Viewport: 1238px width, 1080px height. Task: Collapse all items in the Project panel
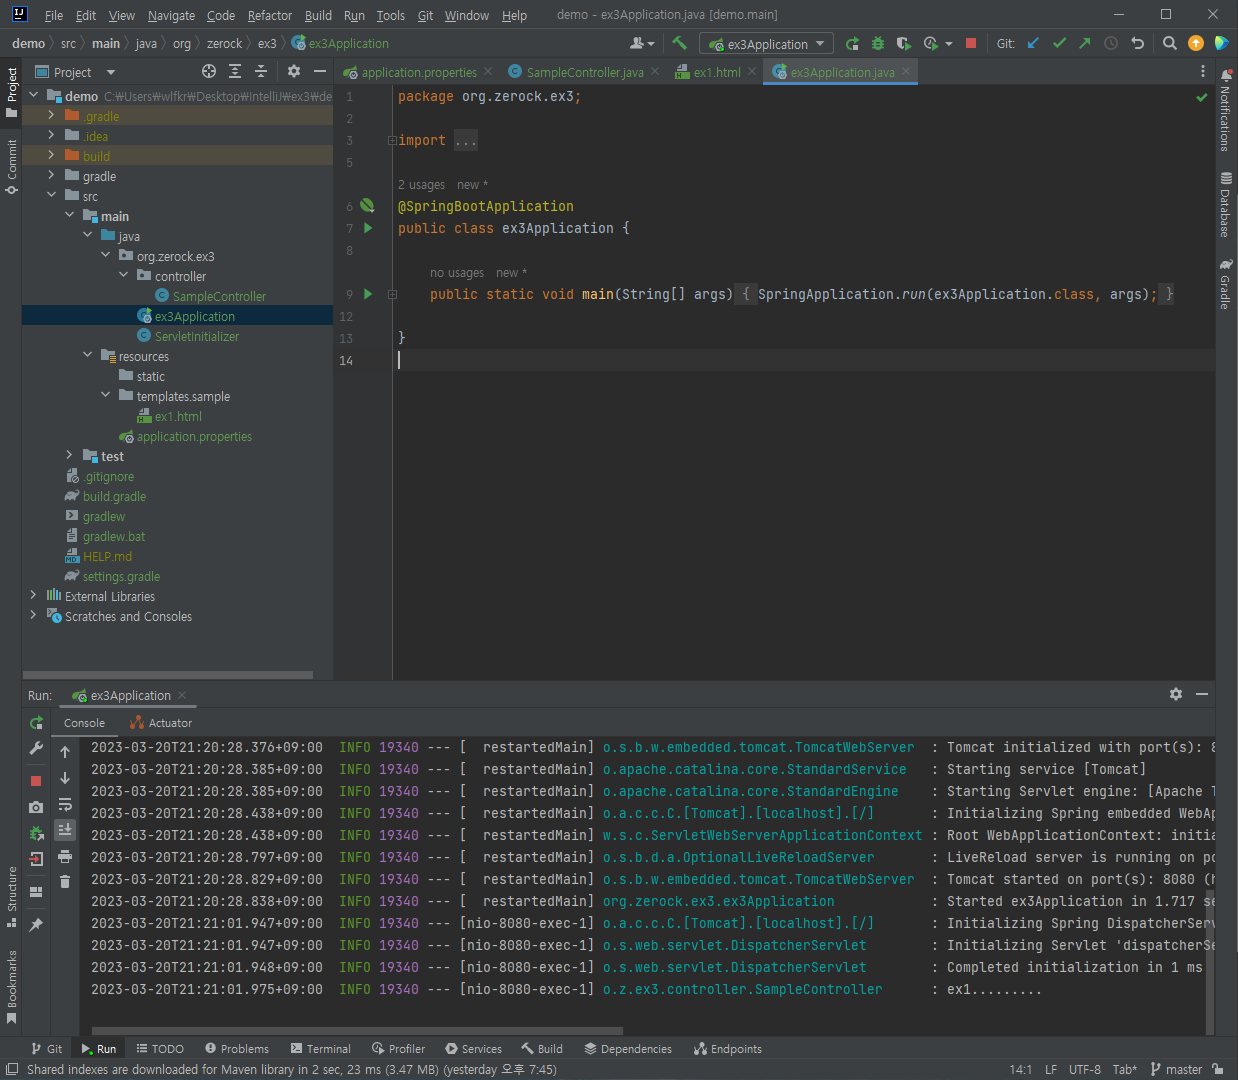pos(260,71)
